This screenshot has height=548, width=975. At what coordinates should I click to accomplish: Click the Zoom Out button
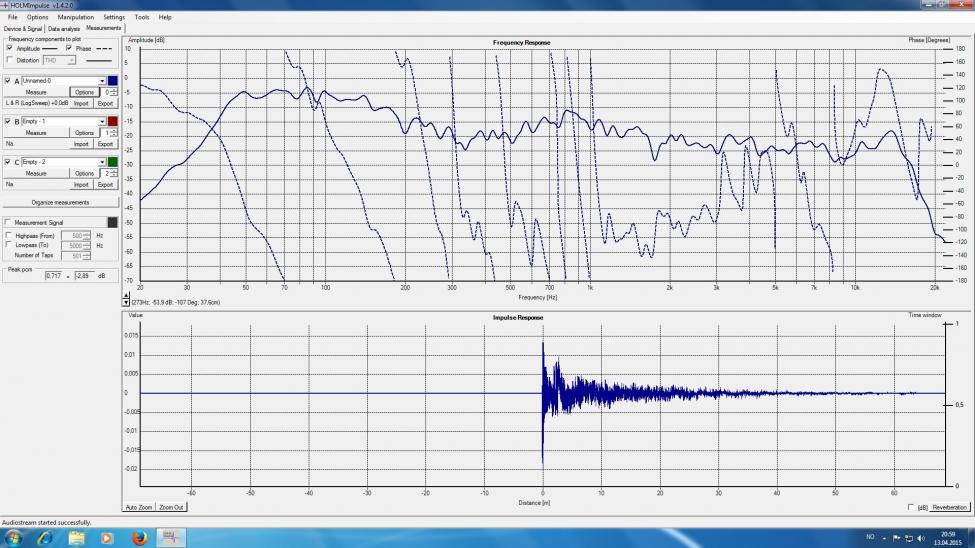(x=171, y=508)
